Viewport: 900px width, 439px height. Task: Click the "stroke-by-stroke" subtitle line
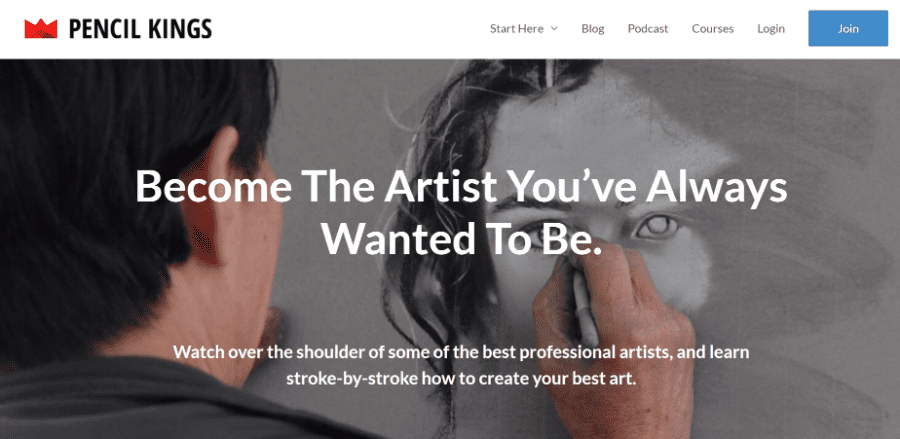click(461, 379)
